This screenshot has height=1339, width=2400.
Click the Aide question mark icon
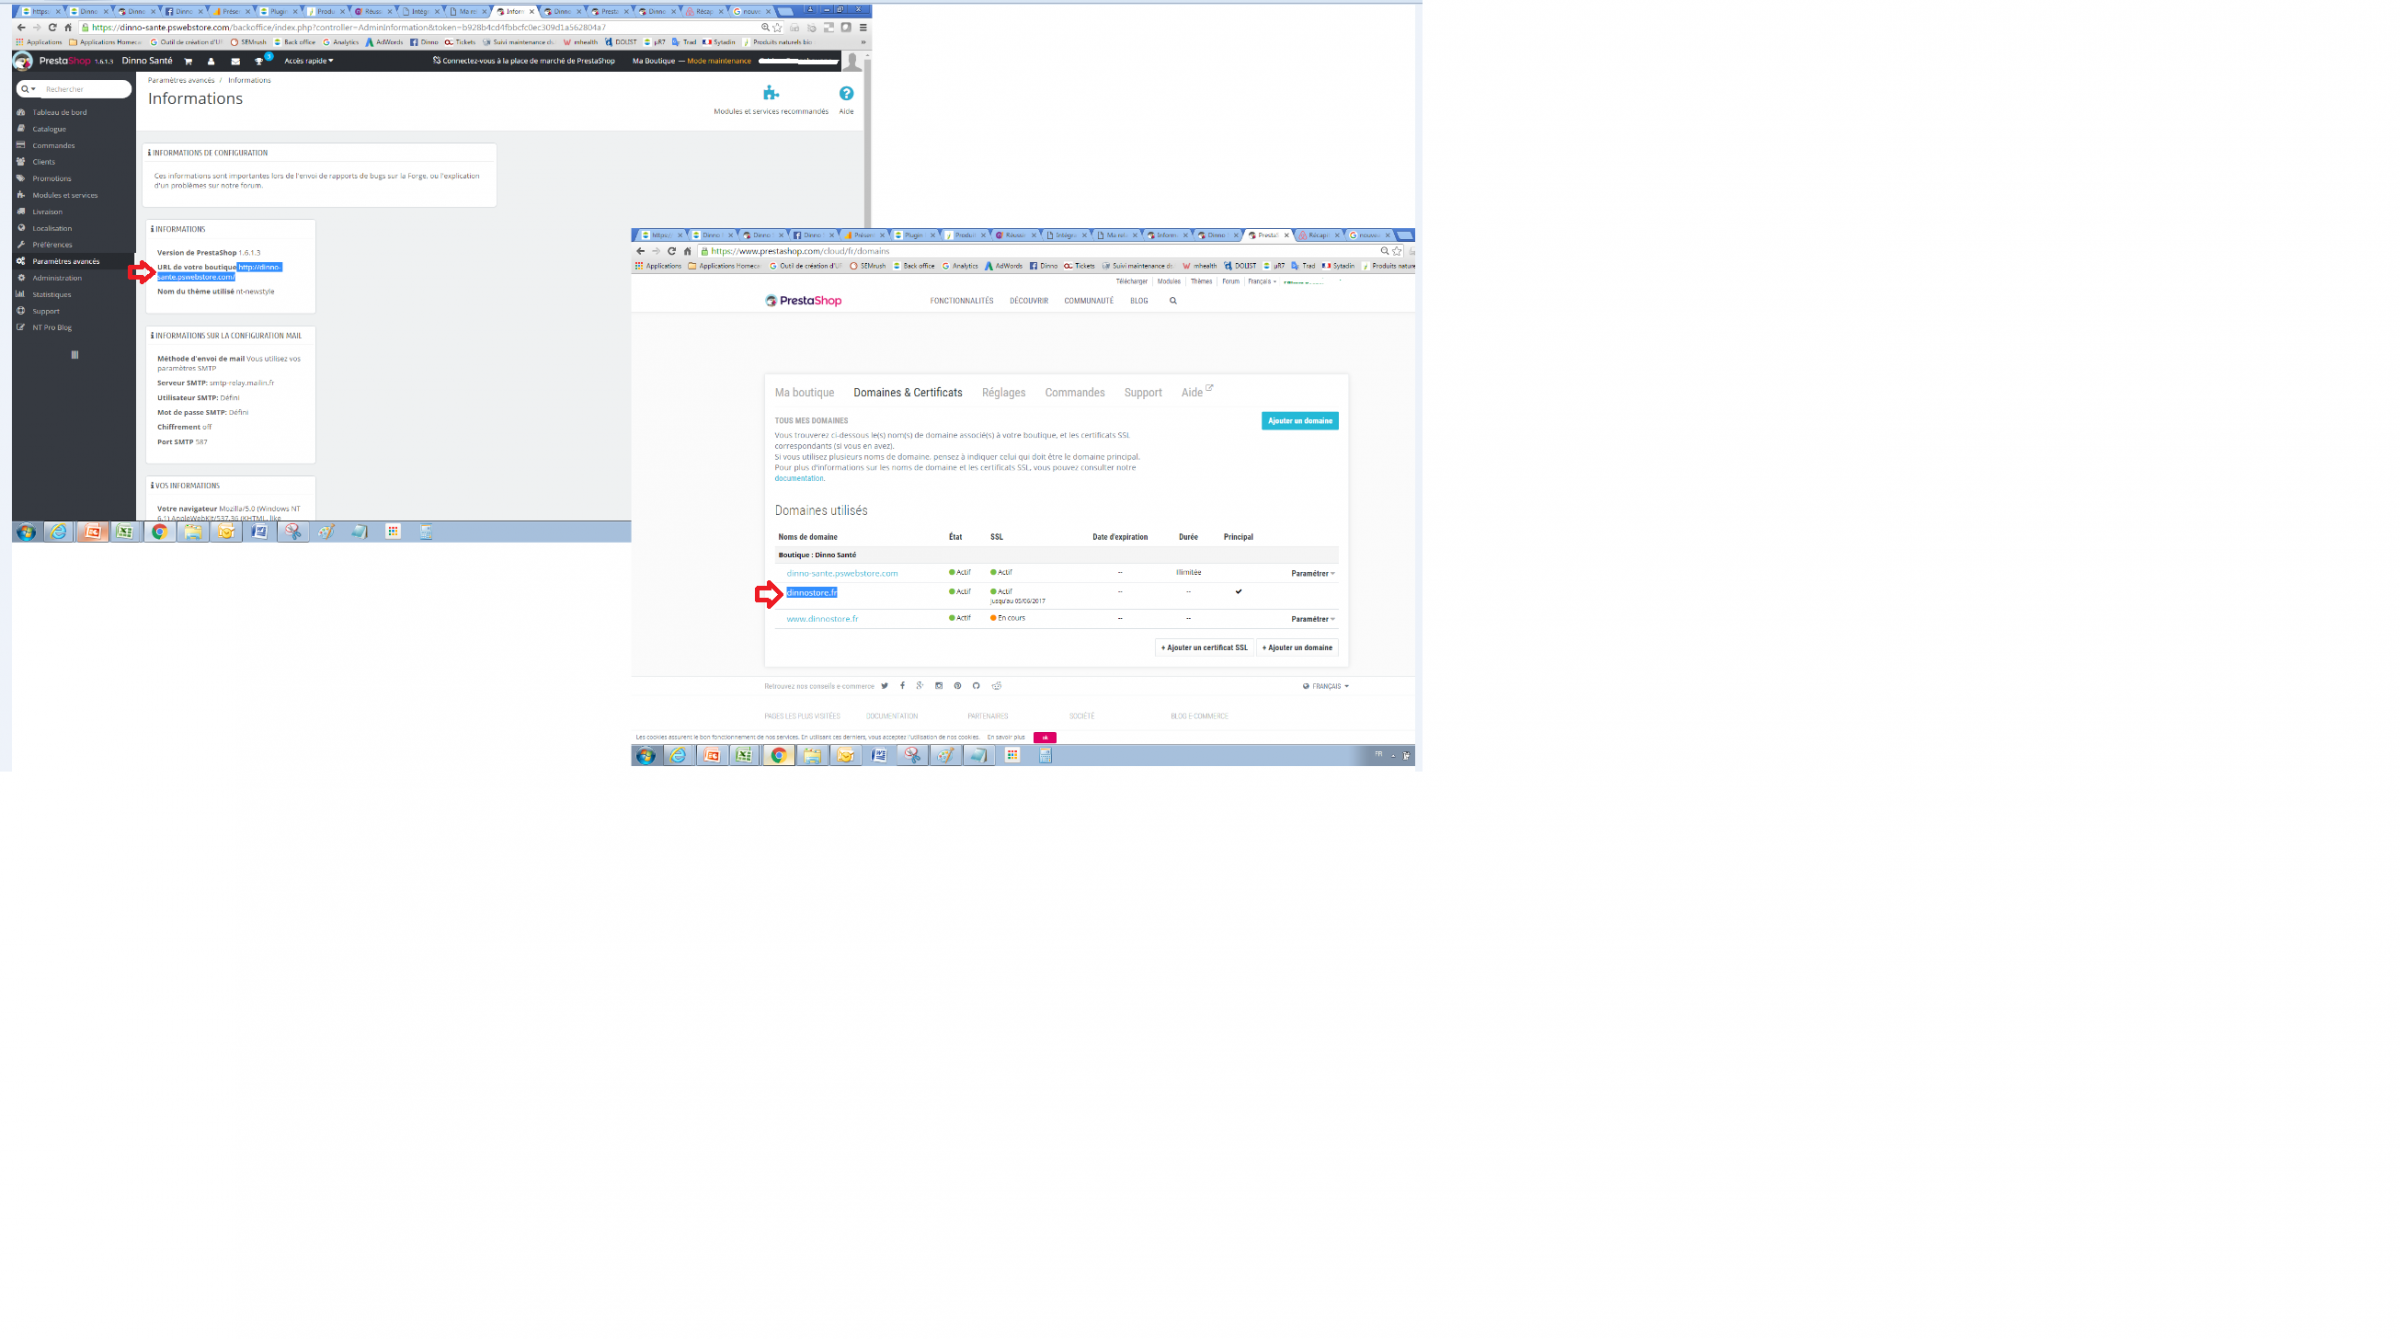846,94
